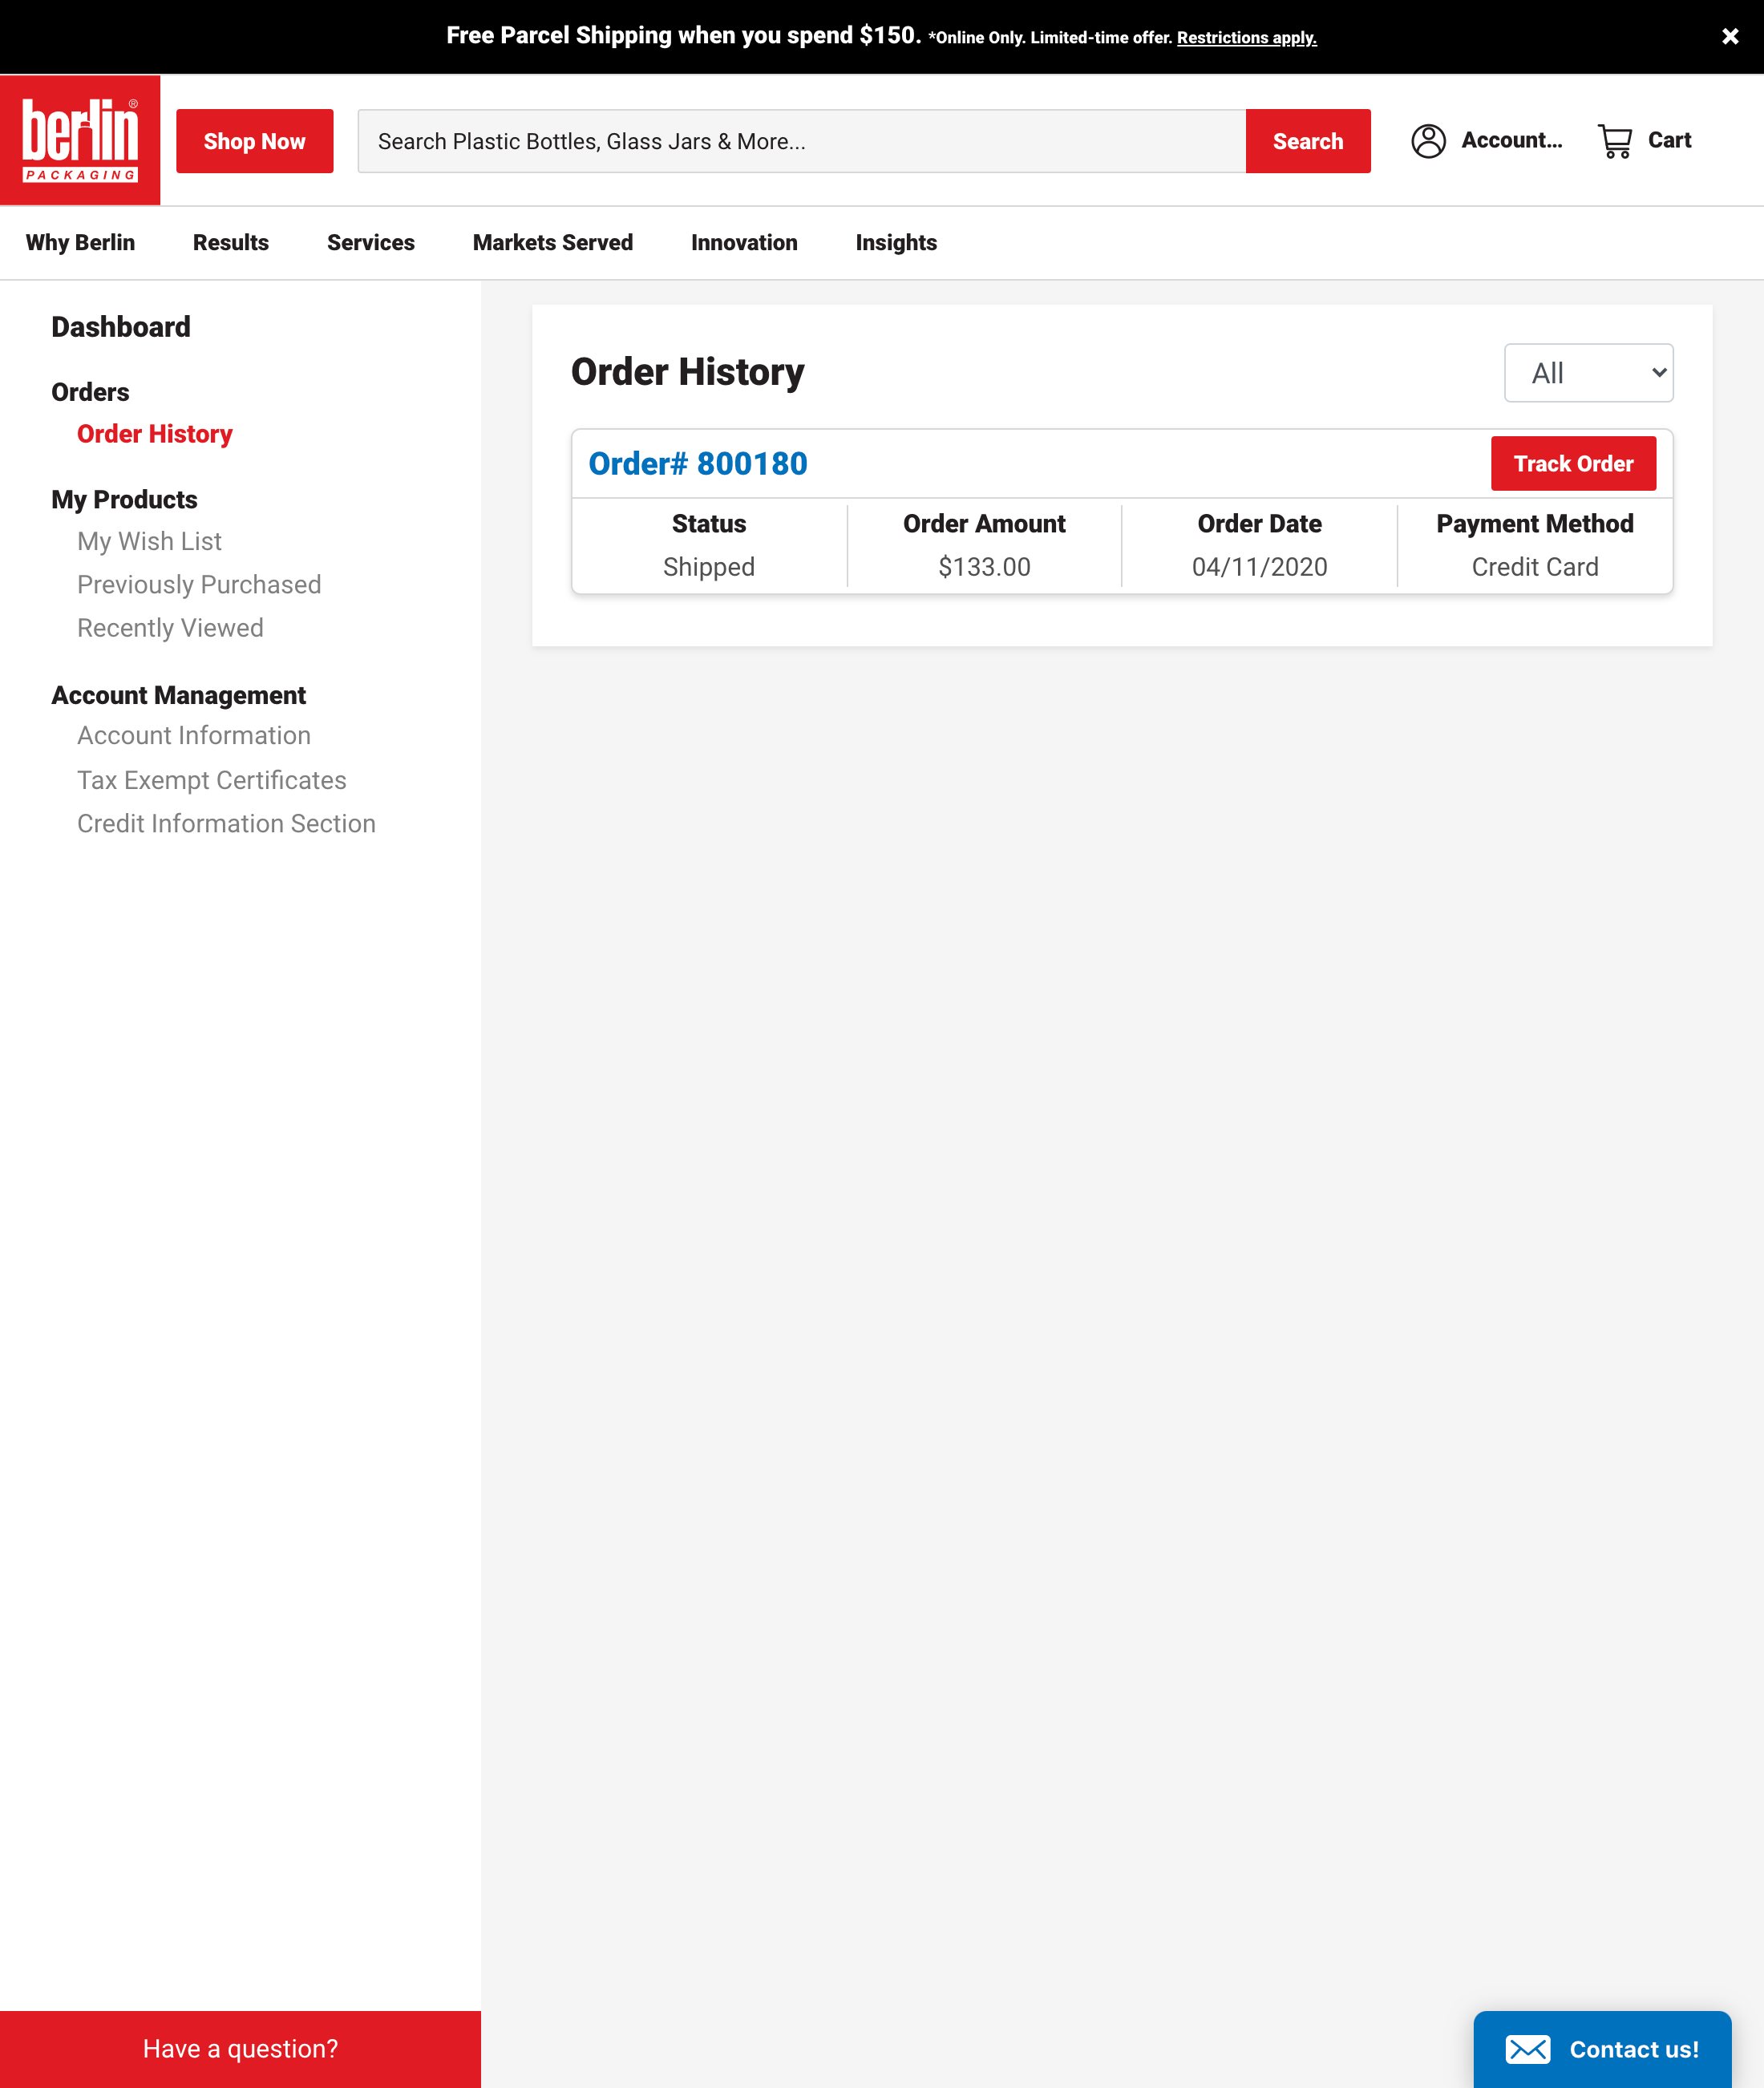
Task: Click the account user profile icon
Action: [1428, 141]
